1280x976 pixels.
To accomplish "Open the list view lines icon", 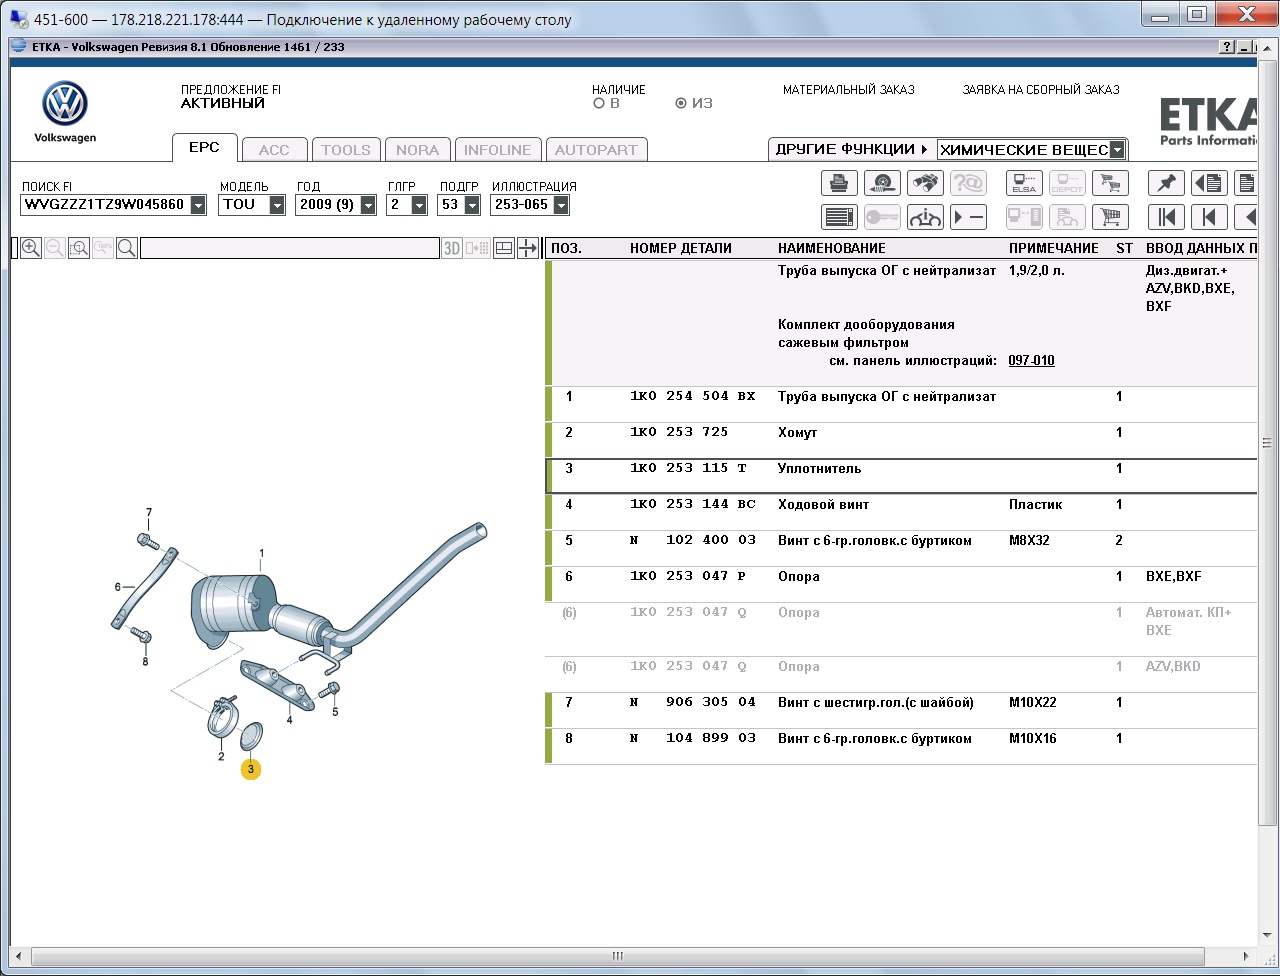I will (839, 216).
